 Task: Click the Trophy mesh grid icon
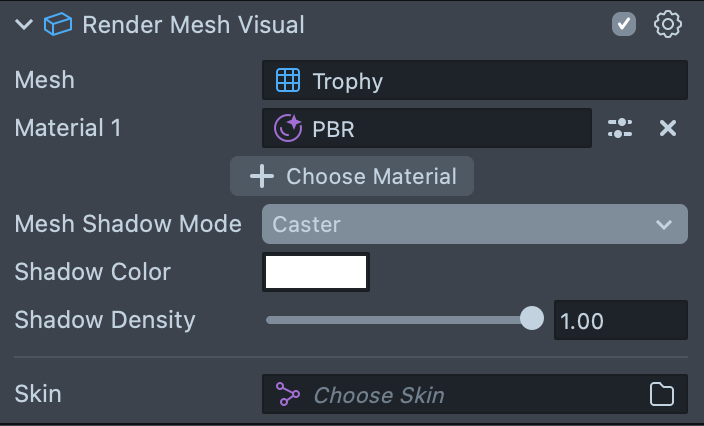point(288,80)
